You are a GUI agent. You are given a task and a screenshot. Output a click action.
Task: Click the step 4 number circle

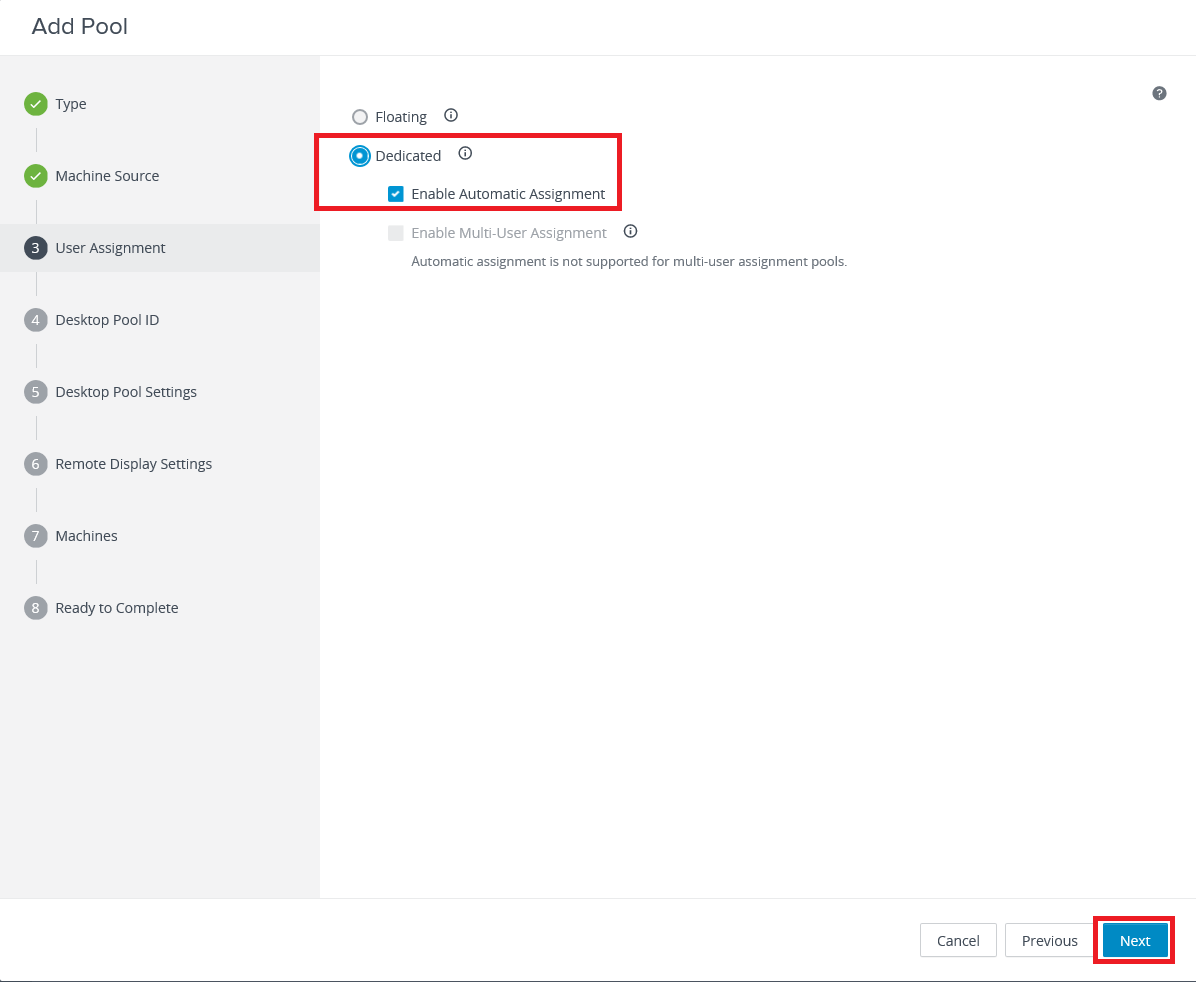[x=36, y=320]
